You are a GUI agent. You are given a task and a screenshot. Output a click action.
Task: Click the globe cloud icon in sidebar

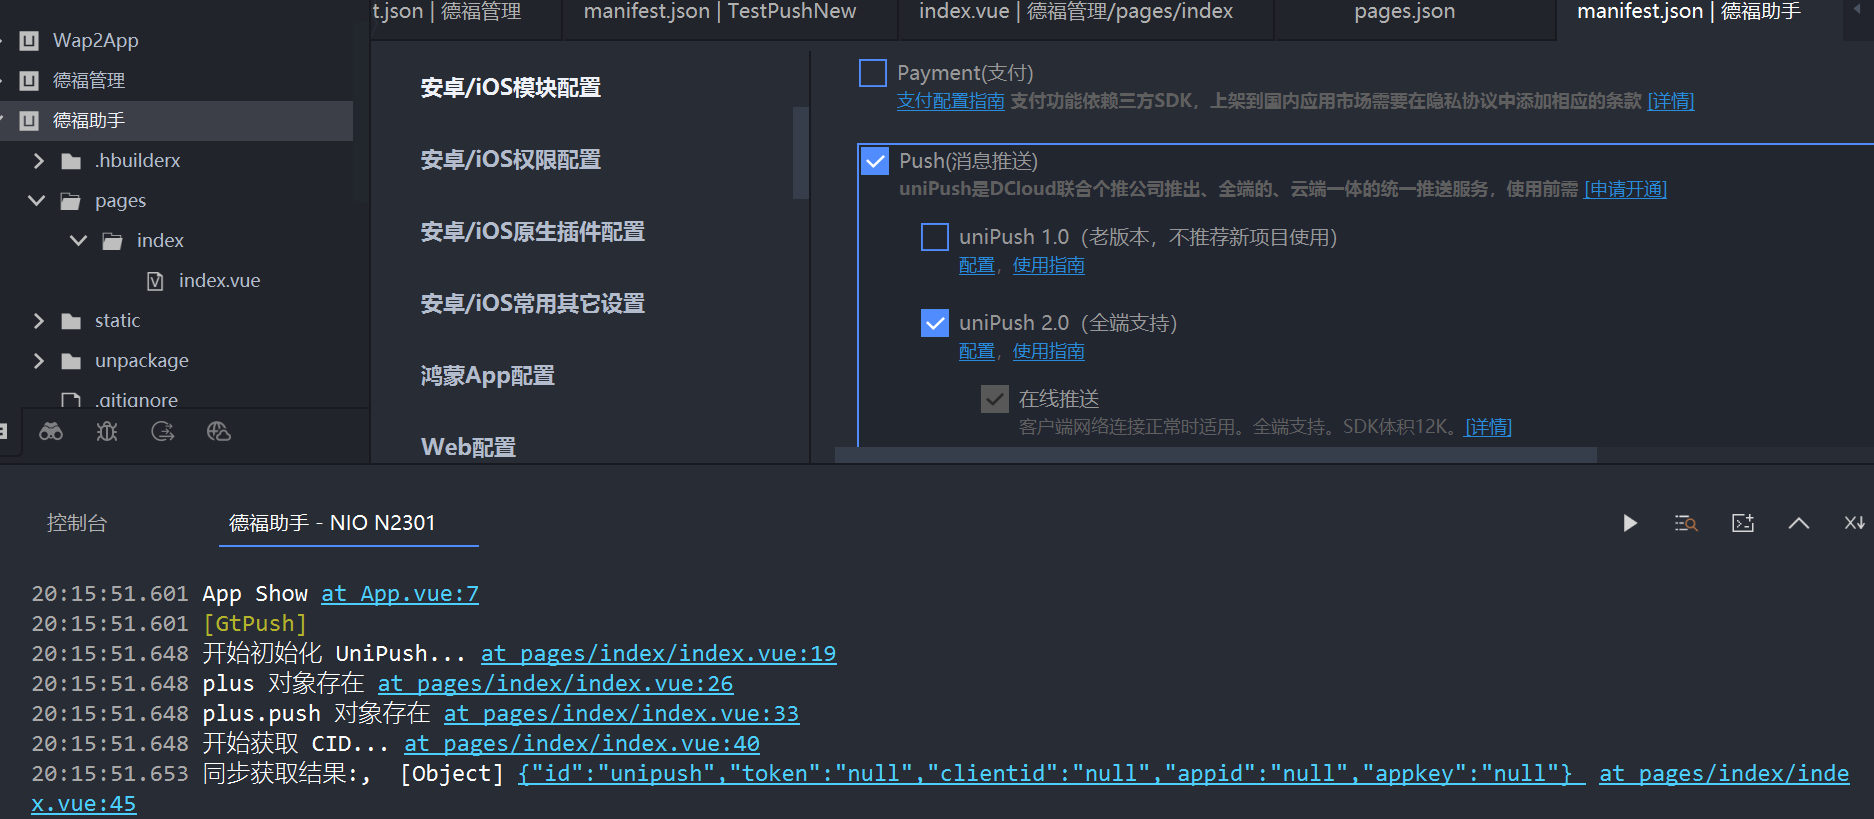(x=219, y=432)
